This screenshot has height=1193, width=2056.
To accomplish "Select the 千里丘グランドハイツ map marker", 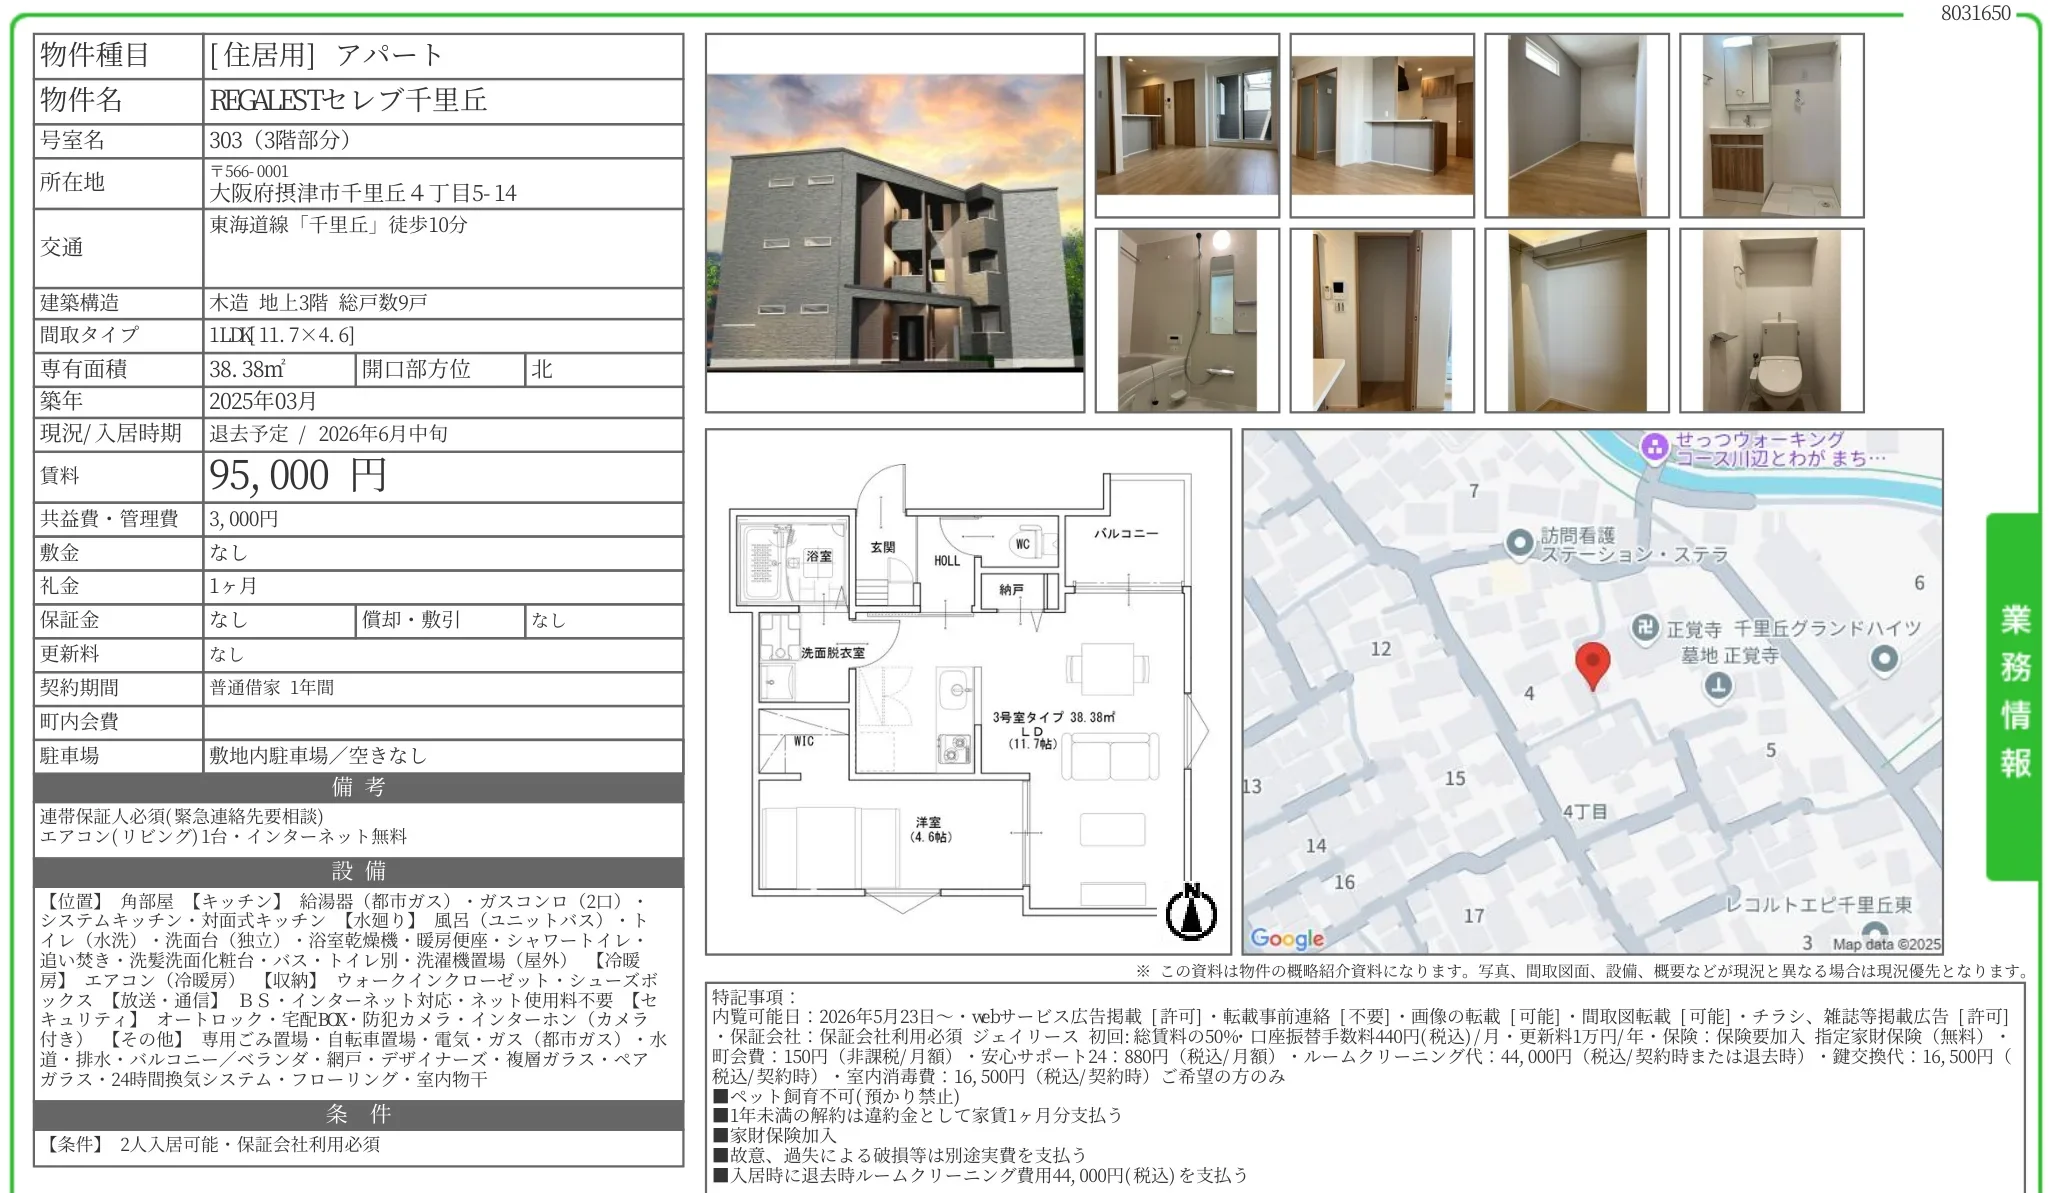I will pyautogui.click(x=1884, y=659).
